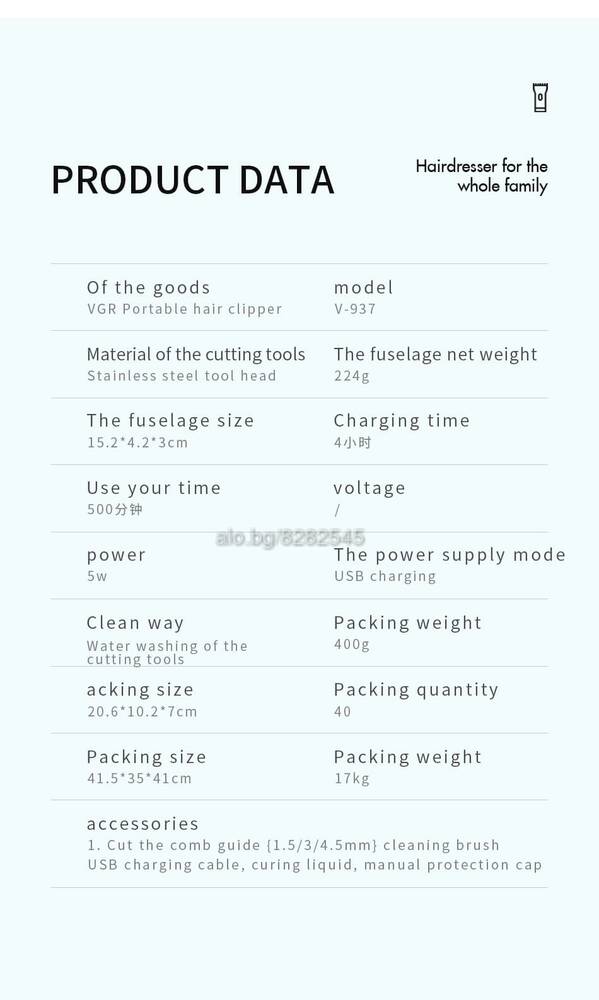Select the 17kg packing weight value
This screenshot has height=1000, width=599.
[x=351, y=778]
